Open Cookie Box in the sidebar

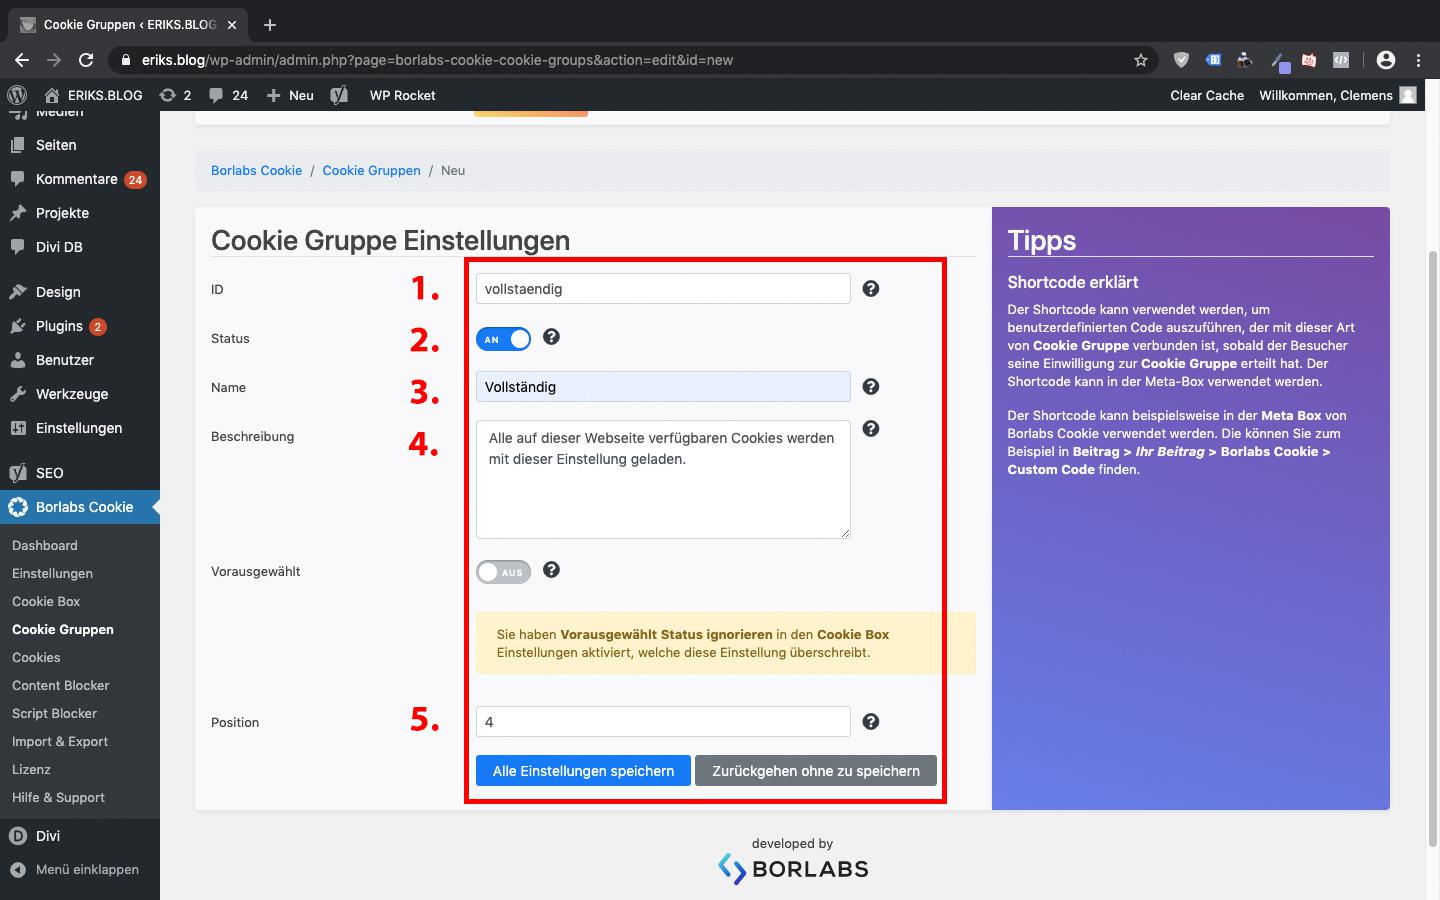46,601
